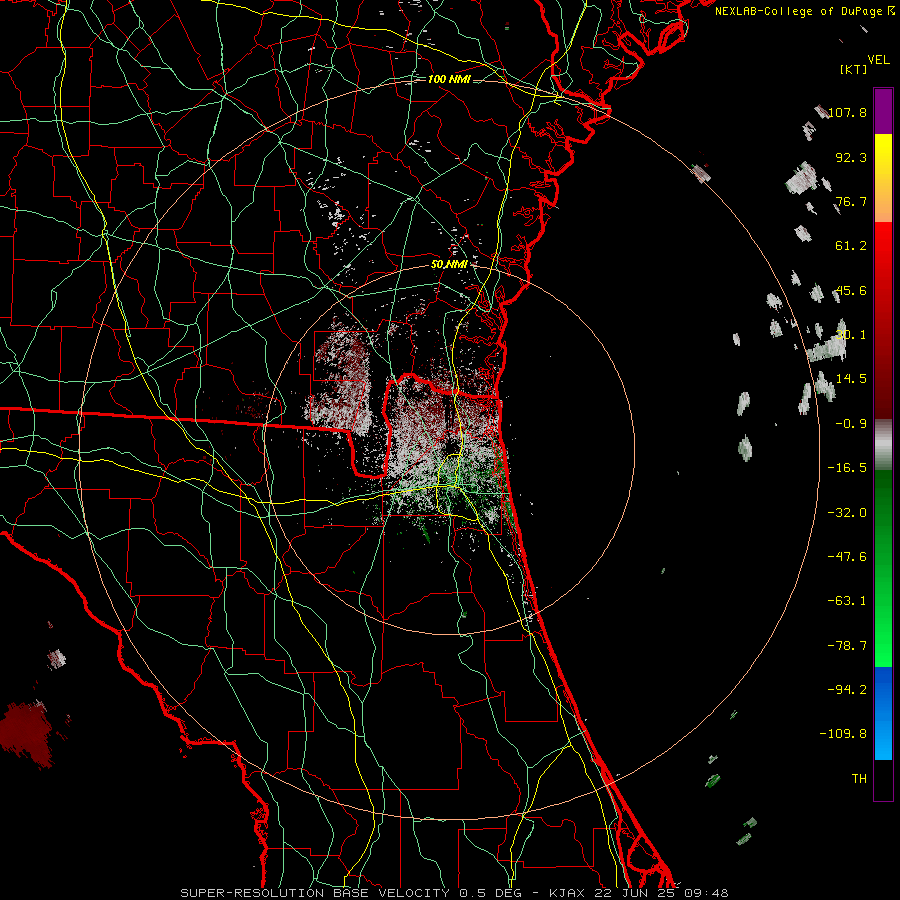Image resolution: width=900 pixels, height=900 pixels.
Task: Pick the yellow-orange segment of color bar
Action: 883,178
